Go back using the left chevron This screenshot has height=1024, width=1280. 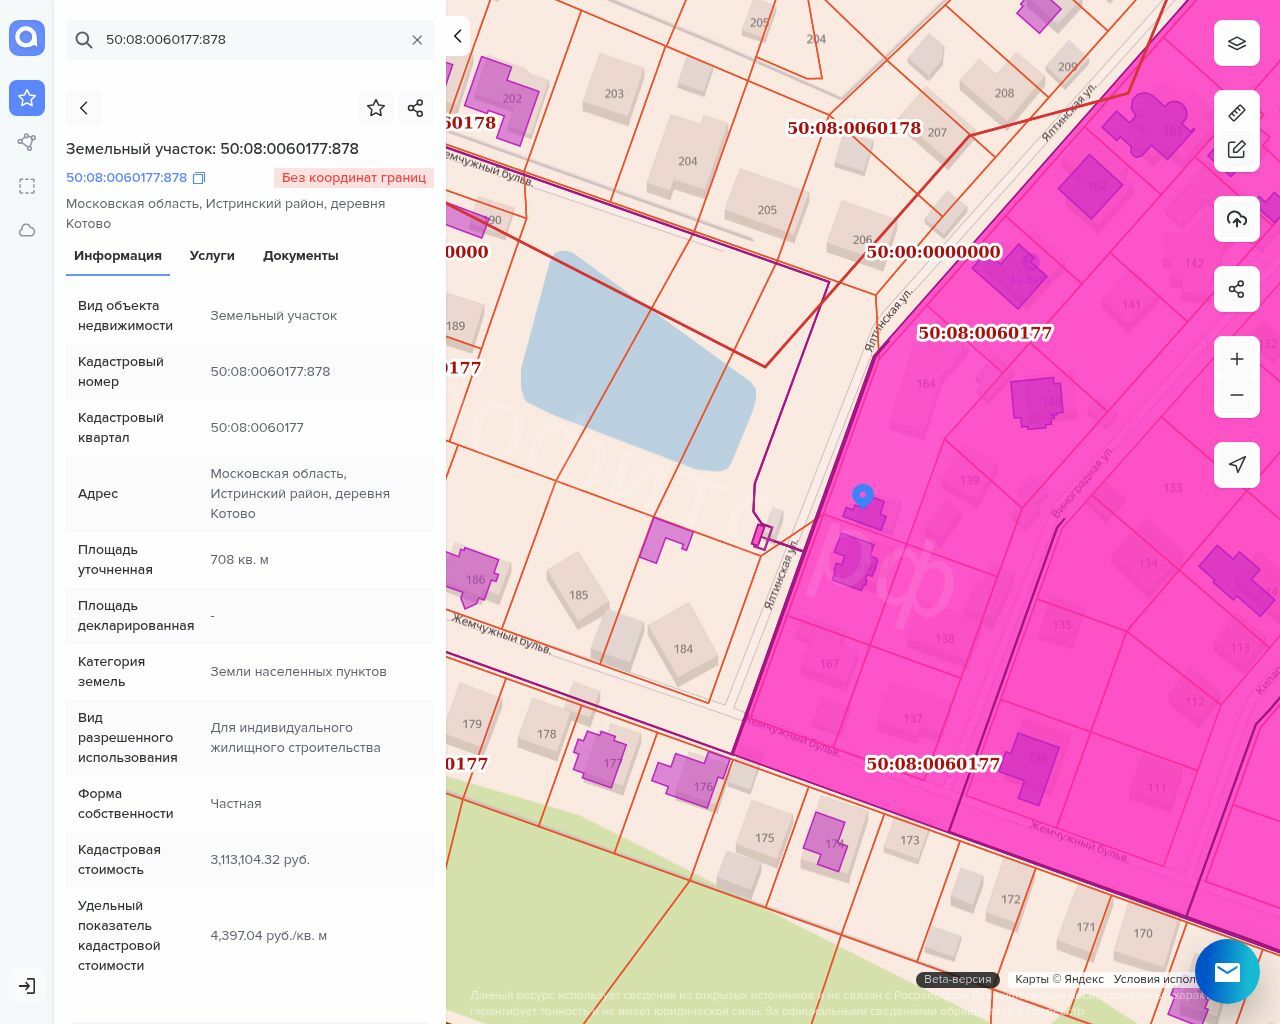[84, 108]
